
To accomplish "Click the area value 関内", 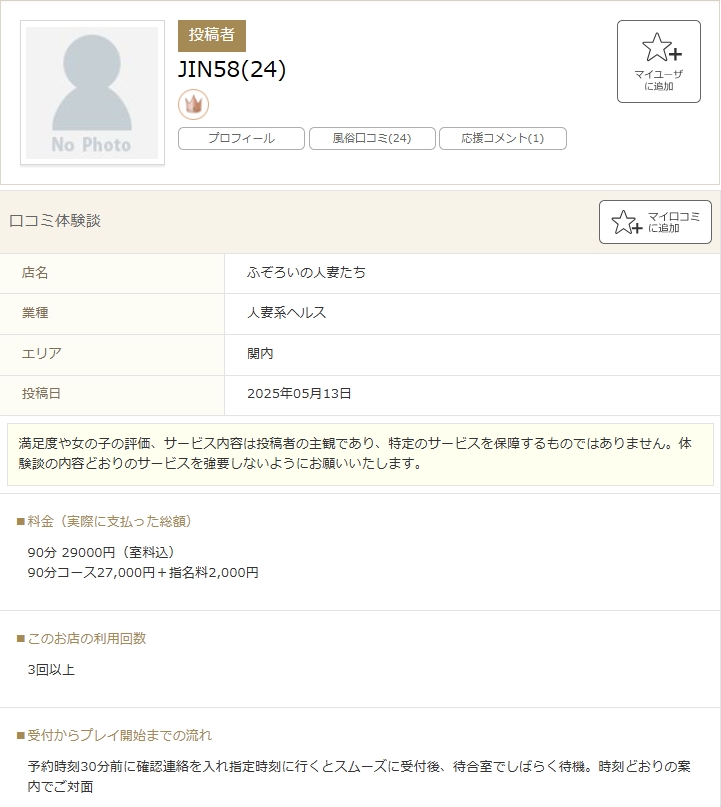I will (x=260, y=353).
